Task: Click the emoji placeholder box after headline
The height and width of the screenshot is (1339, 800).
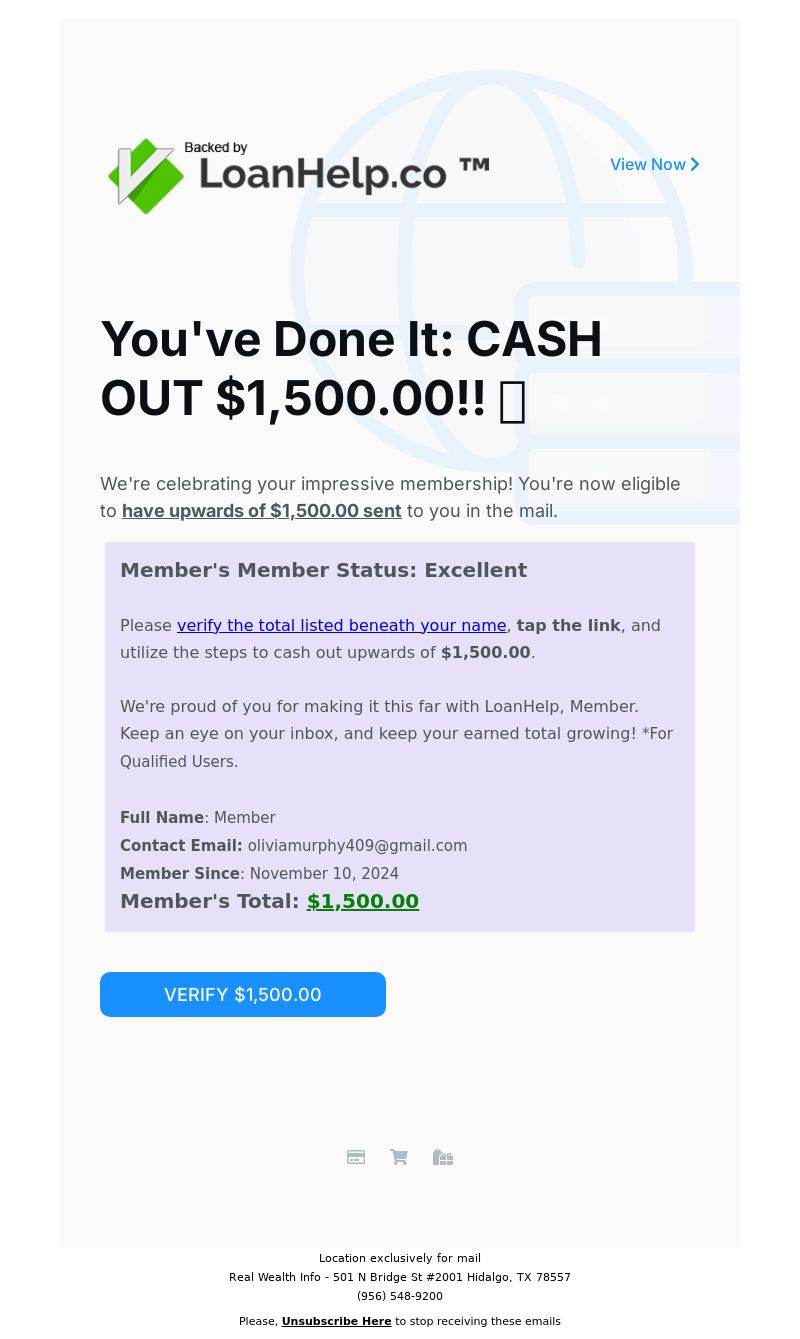Action: click(512, 401)
